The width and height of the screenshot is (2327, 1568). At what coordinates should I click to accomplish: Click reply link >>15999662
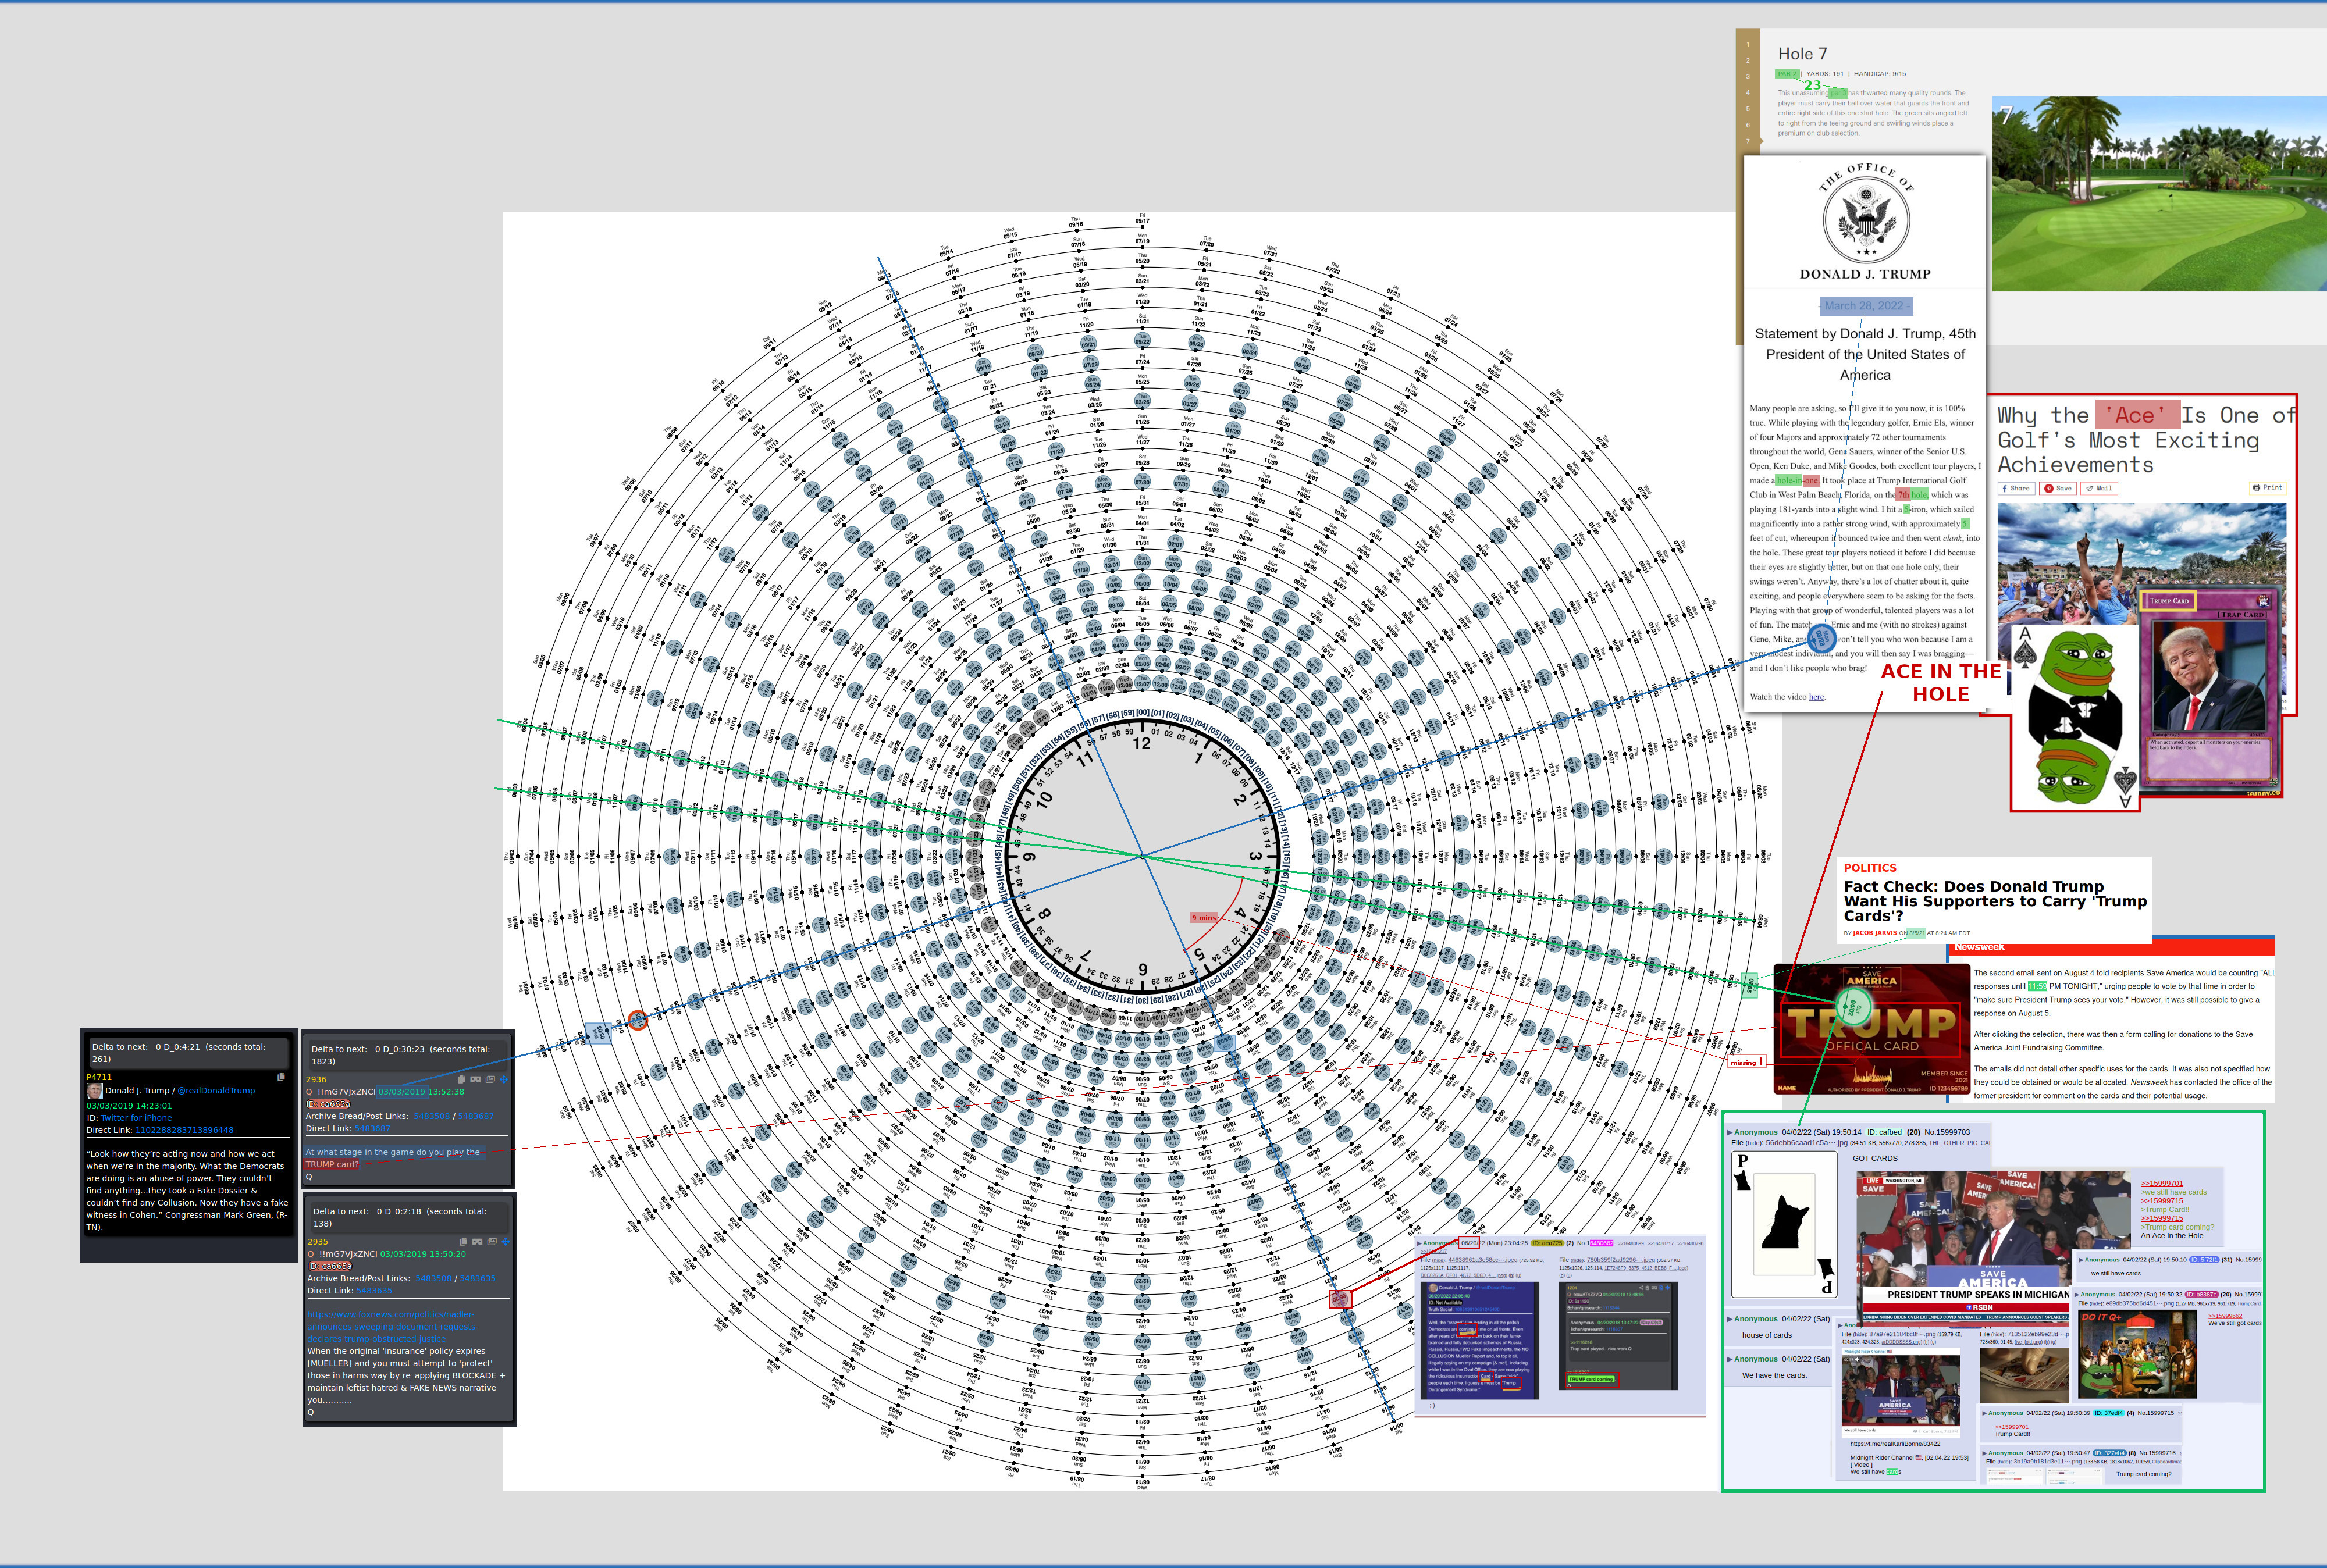2225,1316
